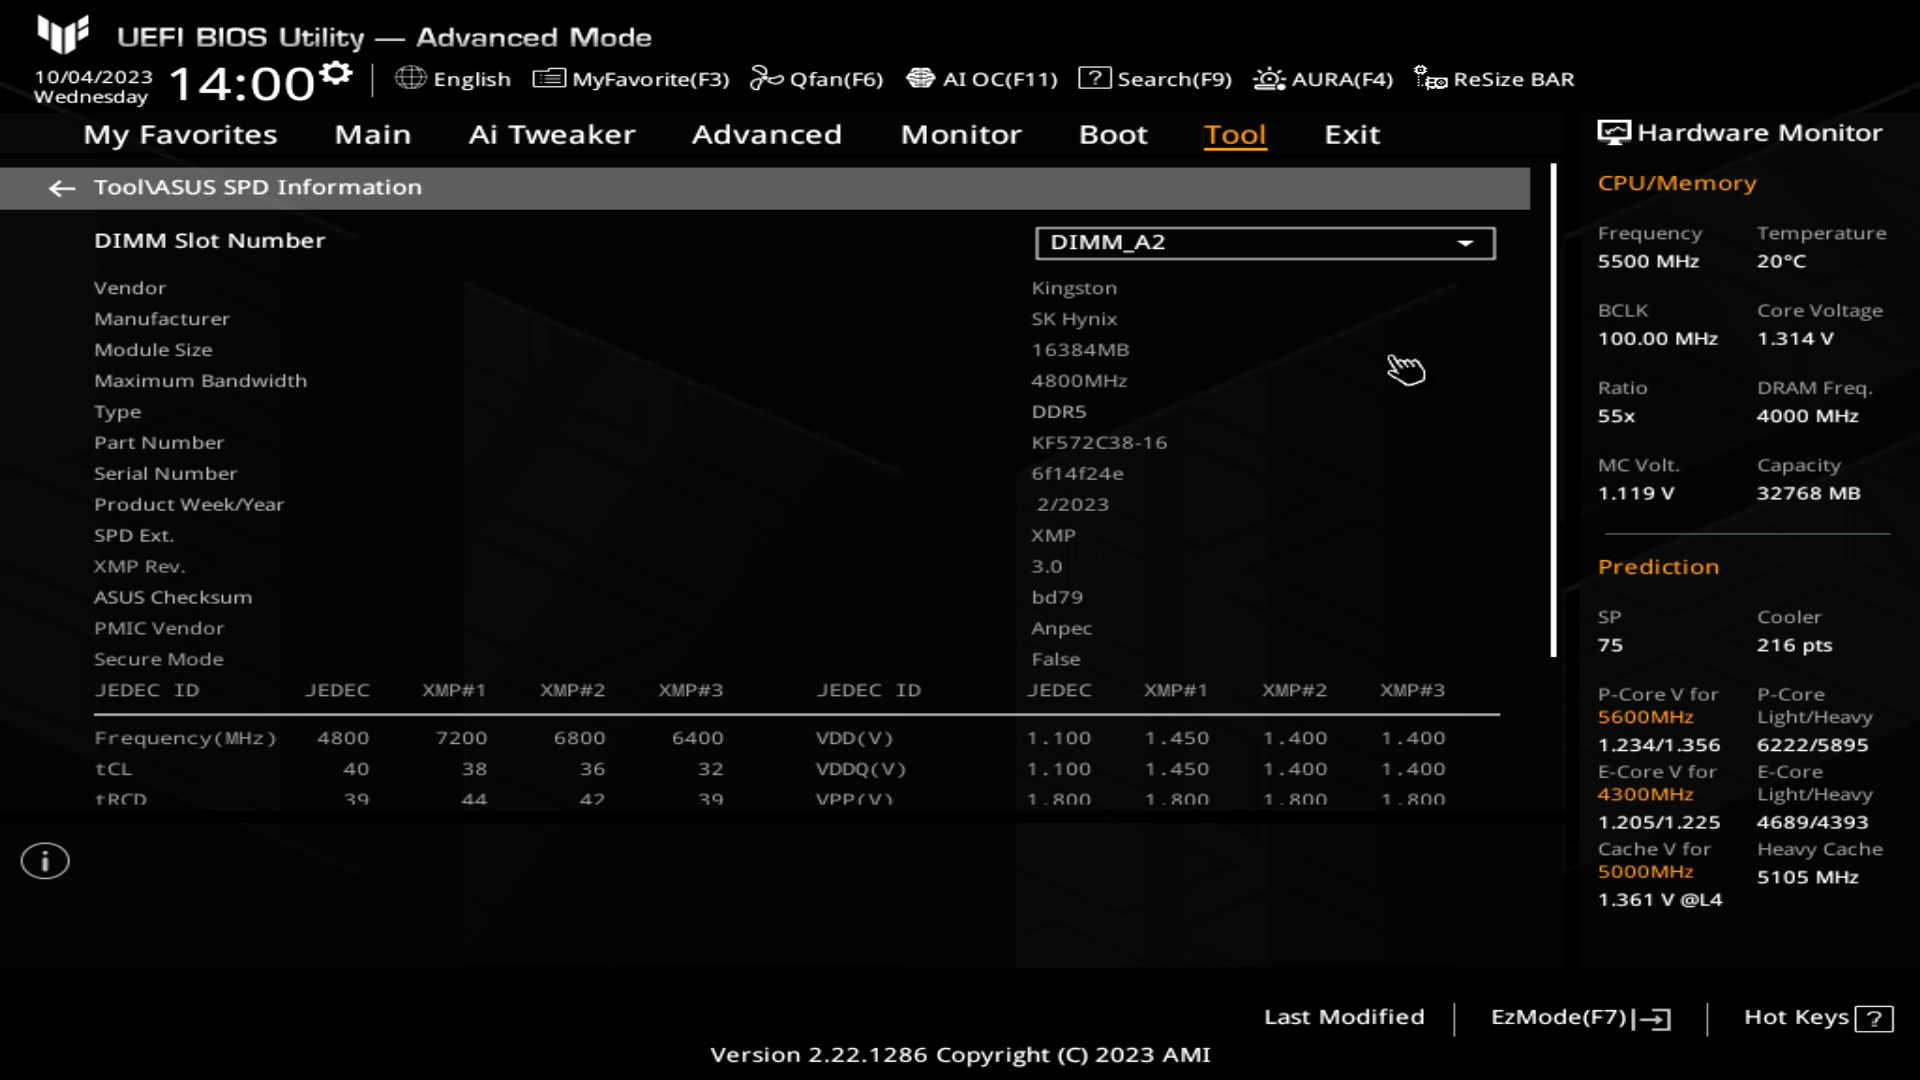Screen dimensions: 1920x1080
Task: Click Secure Mode False value
Action: (1055, 660)
